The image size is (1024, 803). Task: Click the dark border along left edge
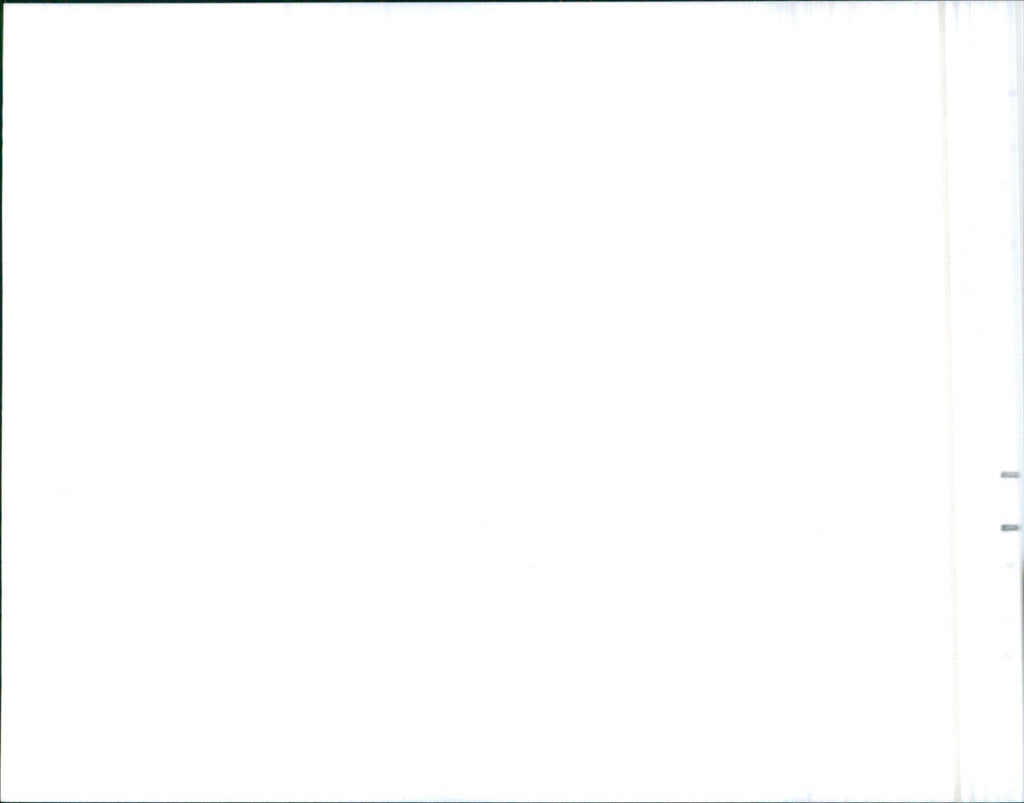[x=1, y=402]
